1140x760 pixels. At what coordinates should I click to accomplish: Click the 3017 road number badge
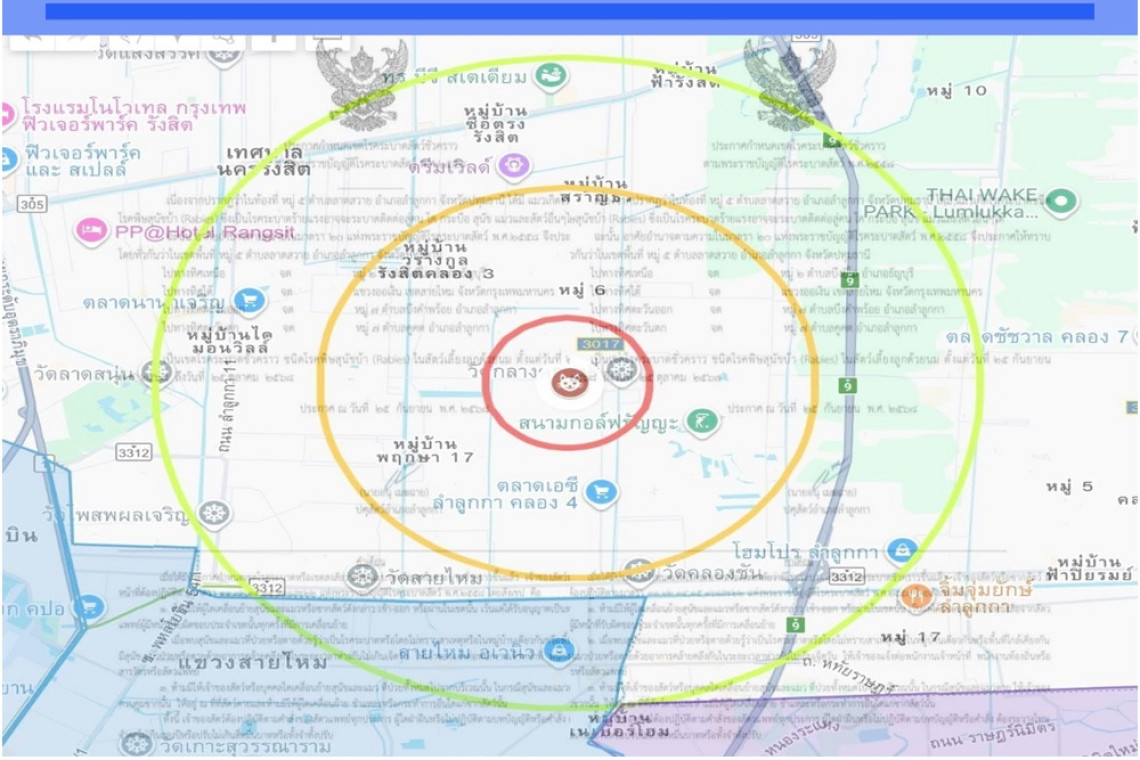tap(600, 344)
